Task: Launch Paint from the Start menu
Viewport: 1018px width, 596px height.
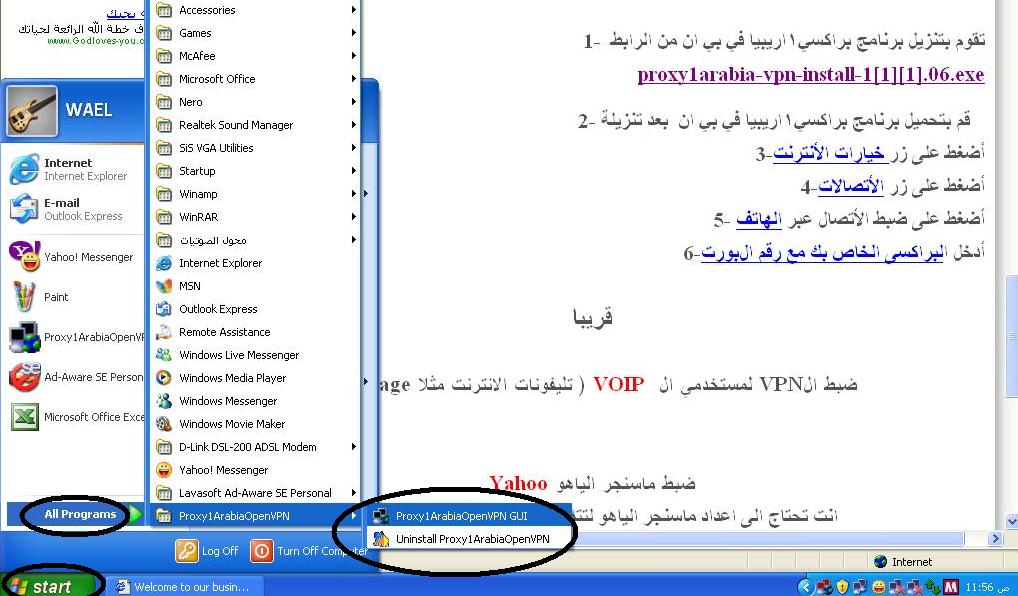Action: click(24, 297)
